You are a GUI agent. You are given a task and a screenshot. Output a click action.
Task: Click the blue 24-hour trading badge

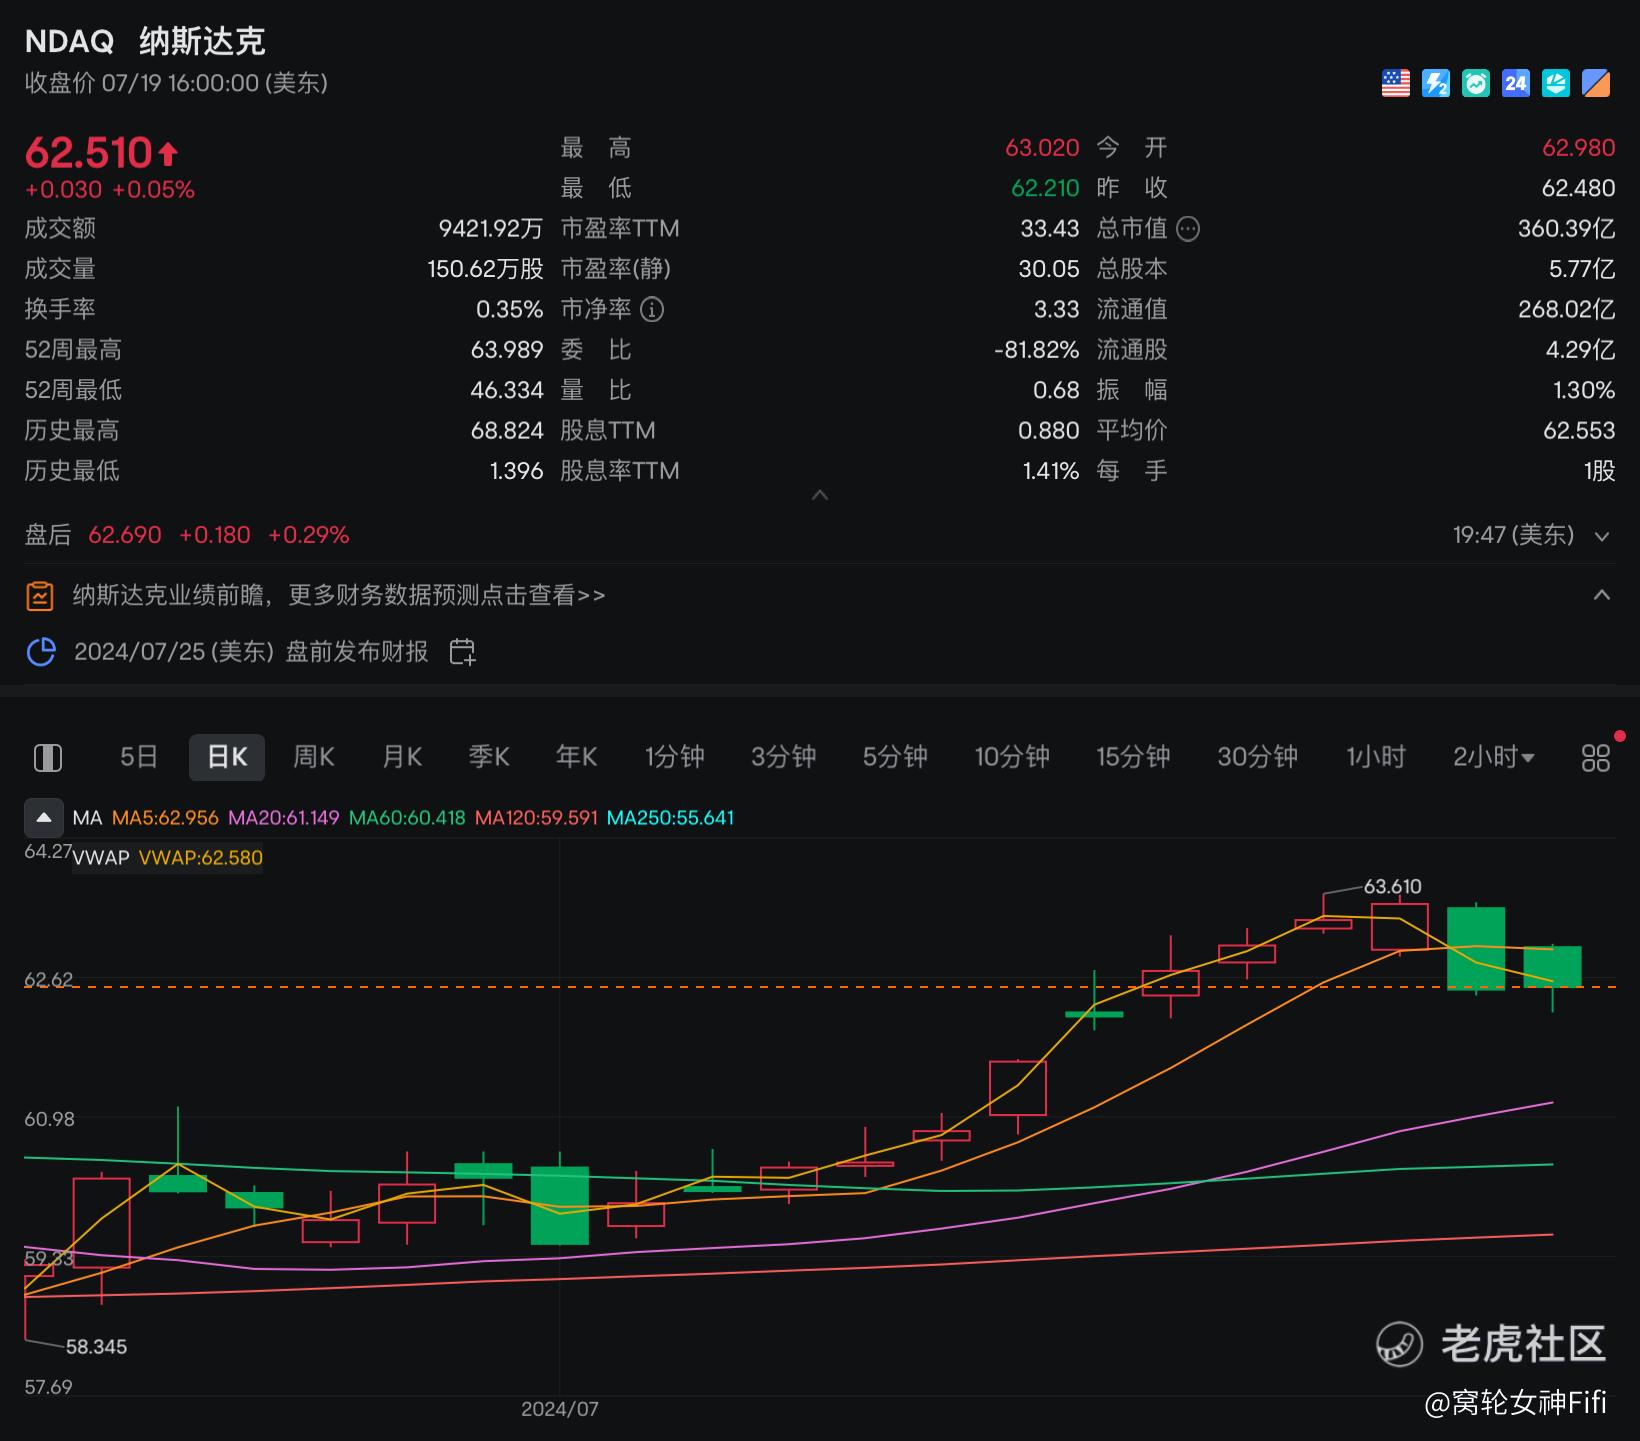[x=1516, y=83]
